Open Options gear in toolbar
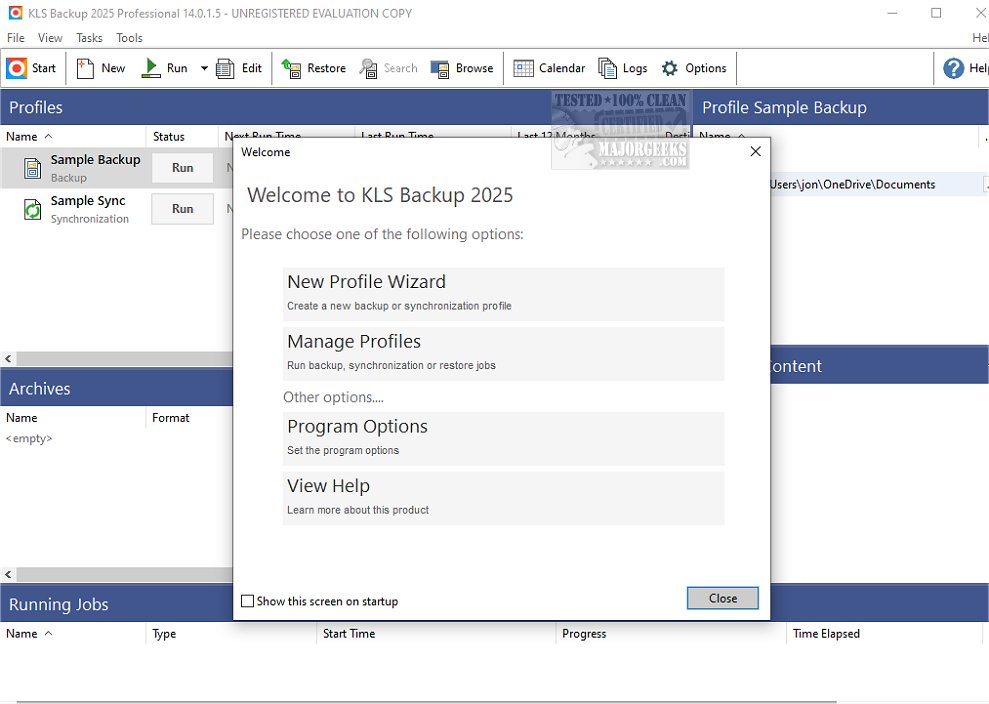The width and height of the screenshot is (989, 704). click(x=670, y=68)
